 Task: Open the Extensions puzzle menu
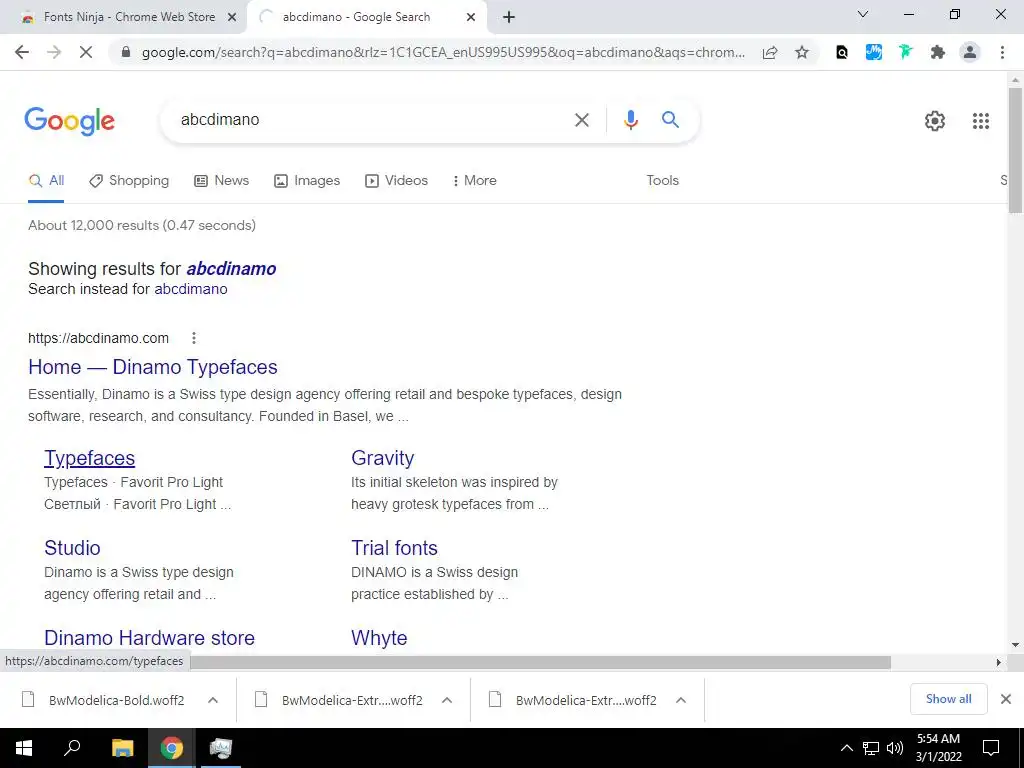(938, 52)
